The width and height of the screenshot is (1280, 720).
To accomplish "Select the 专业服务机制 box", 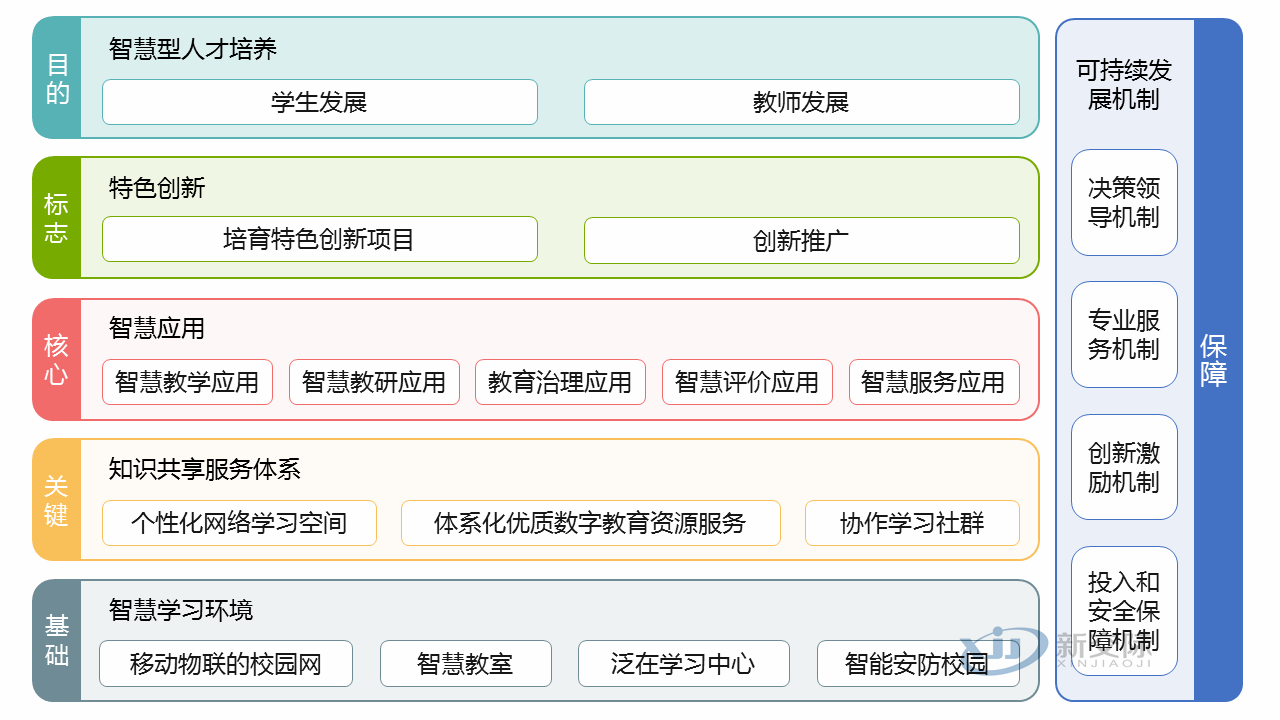I will click(x=1124, y=335).
